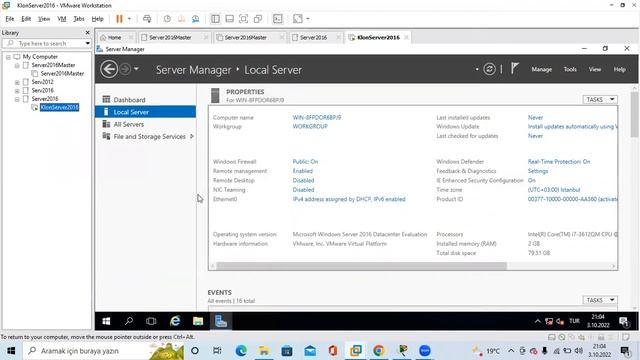
Task: Open the navigation history dropdown beside Forward arrow
Action: (136, 69)
